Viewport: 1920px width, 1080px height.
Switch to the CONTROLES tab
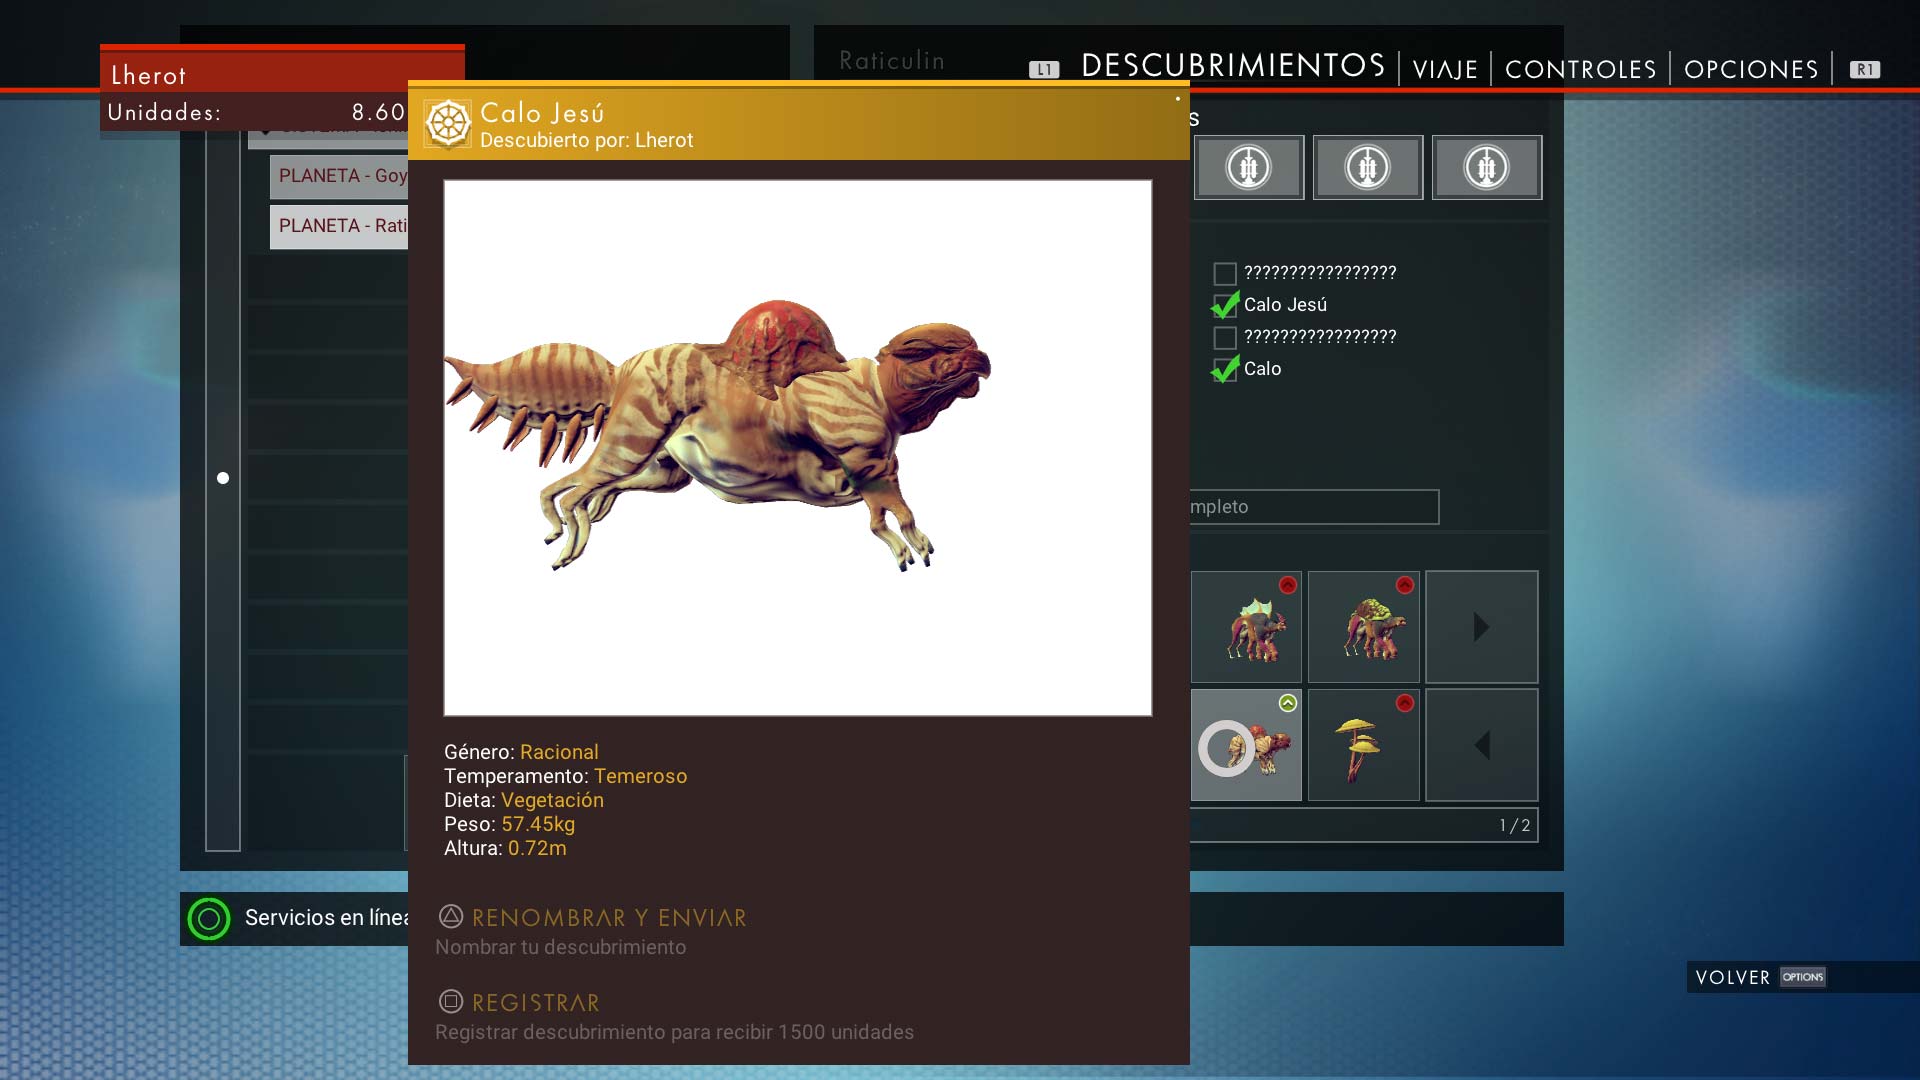(1581, 69)
